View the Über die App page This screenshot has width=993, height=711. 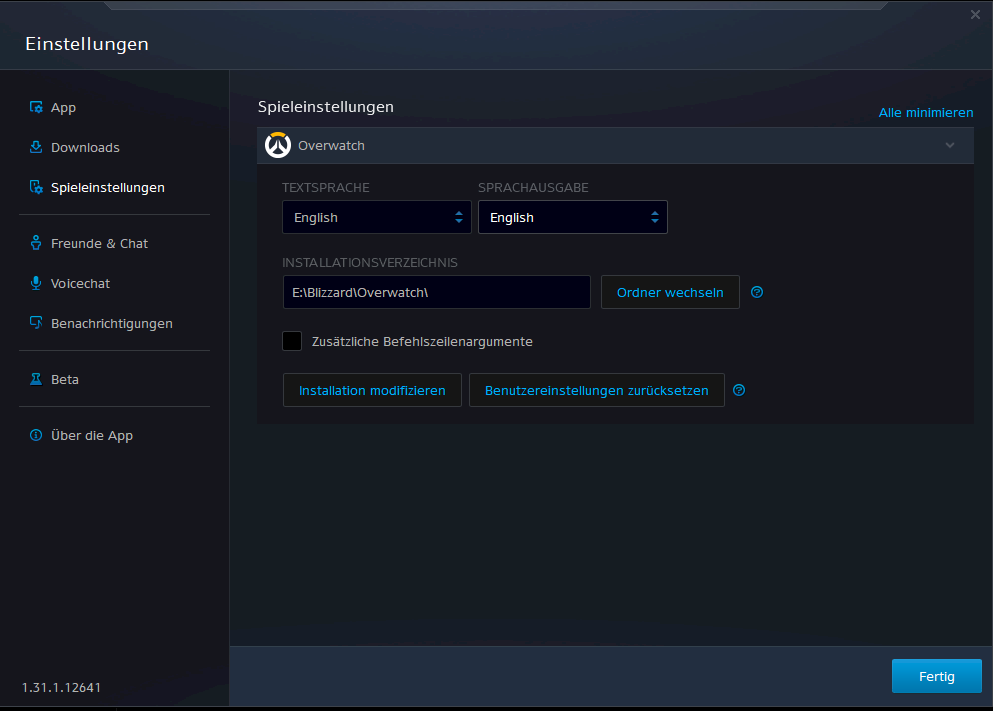[92, 436]
